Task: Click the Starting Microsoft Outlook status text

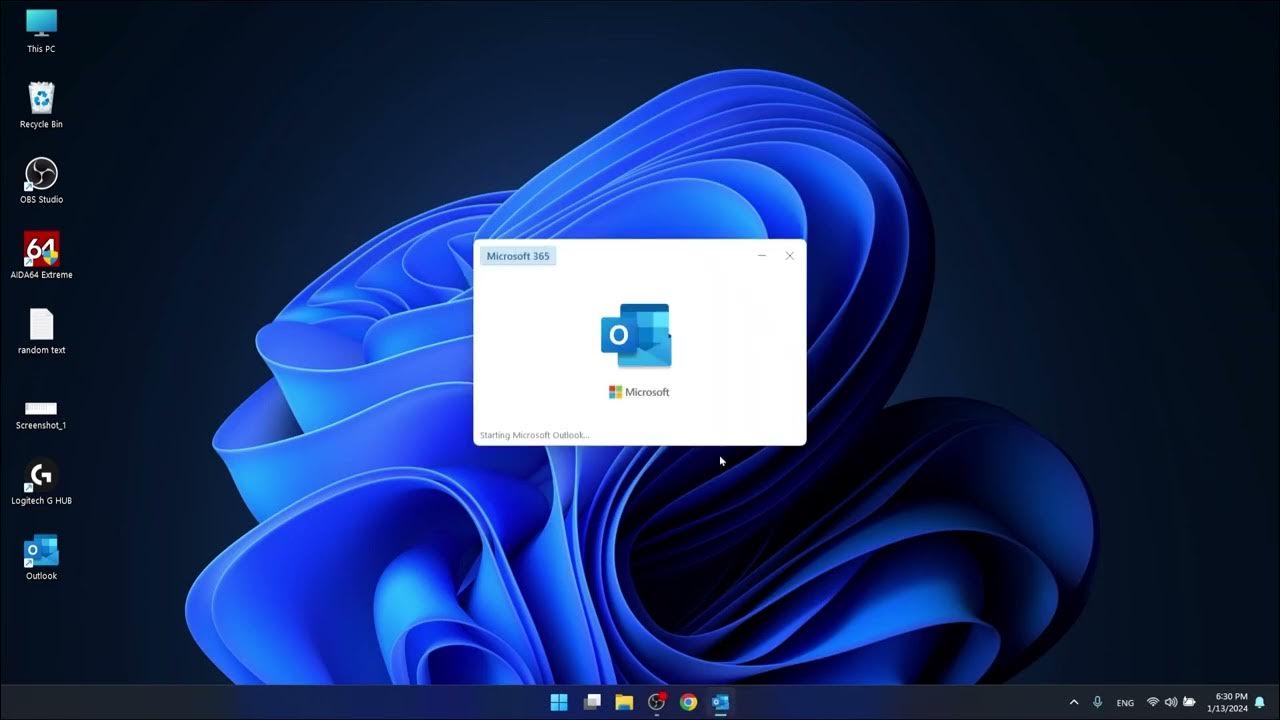Action: pyautogui.click(x=535, y=435)
